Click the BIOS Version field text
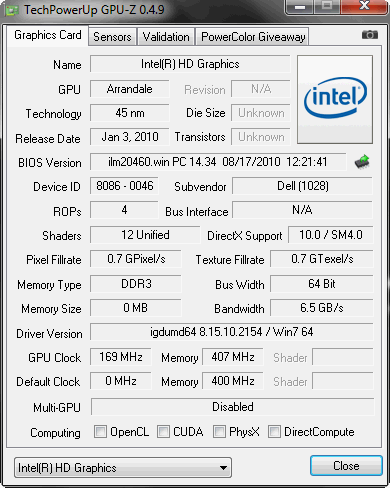Screen dimensions: 390x488 click(x=218, y=162)
